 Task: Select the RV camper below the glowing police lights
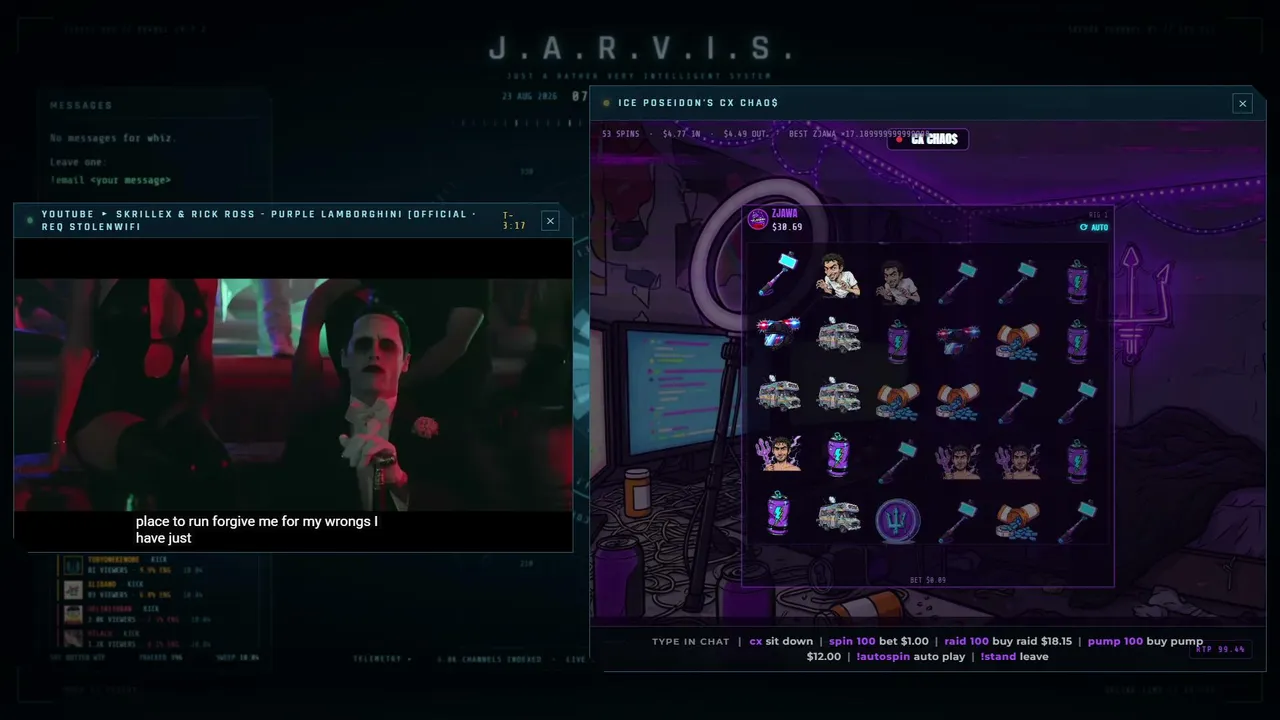[x=779, y=394]
